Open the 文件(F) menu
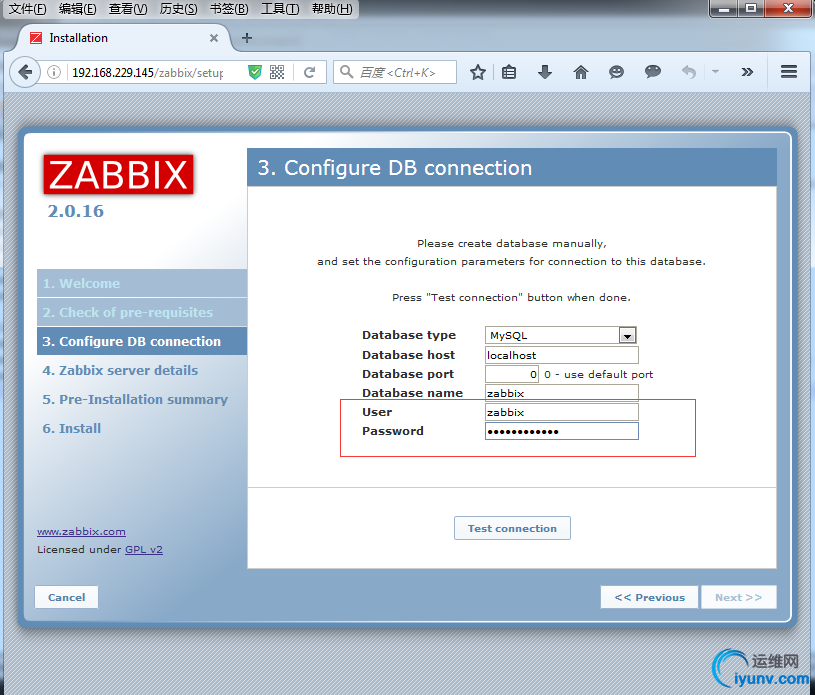815x695 pixels. pos(28,9)
